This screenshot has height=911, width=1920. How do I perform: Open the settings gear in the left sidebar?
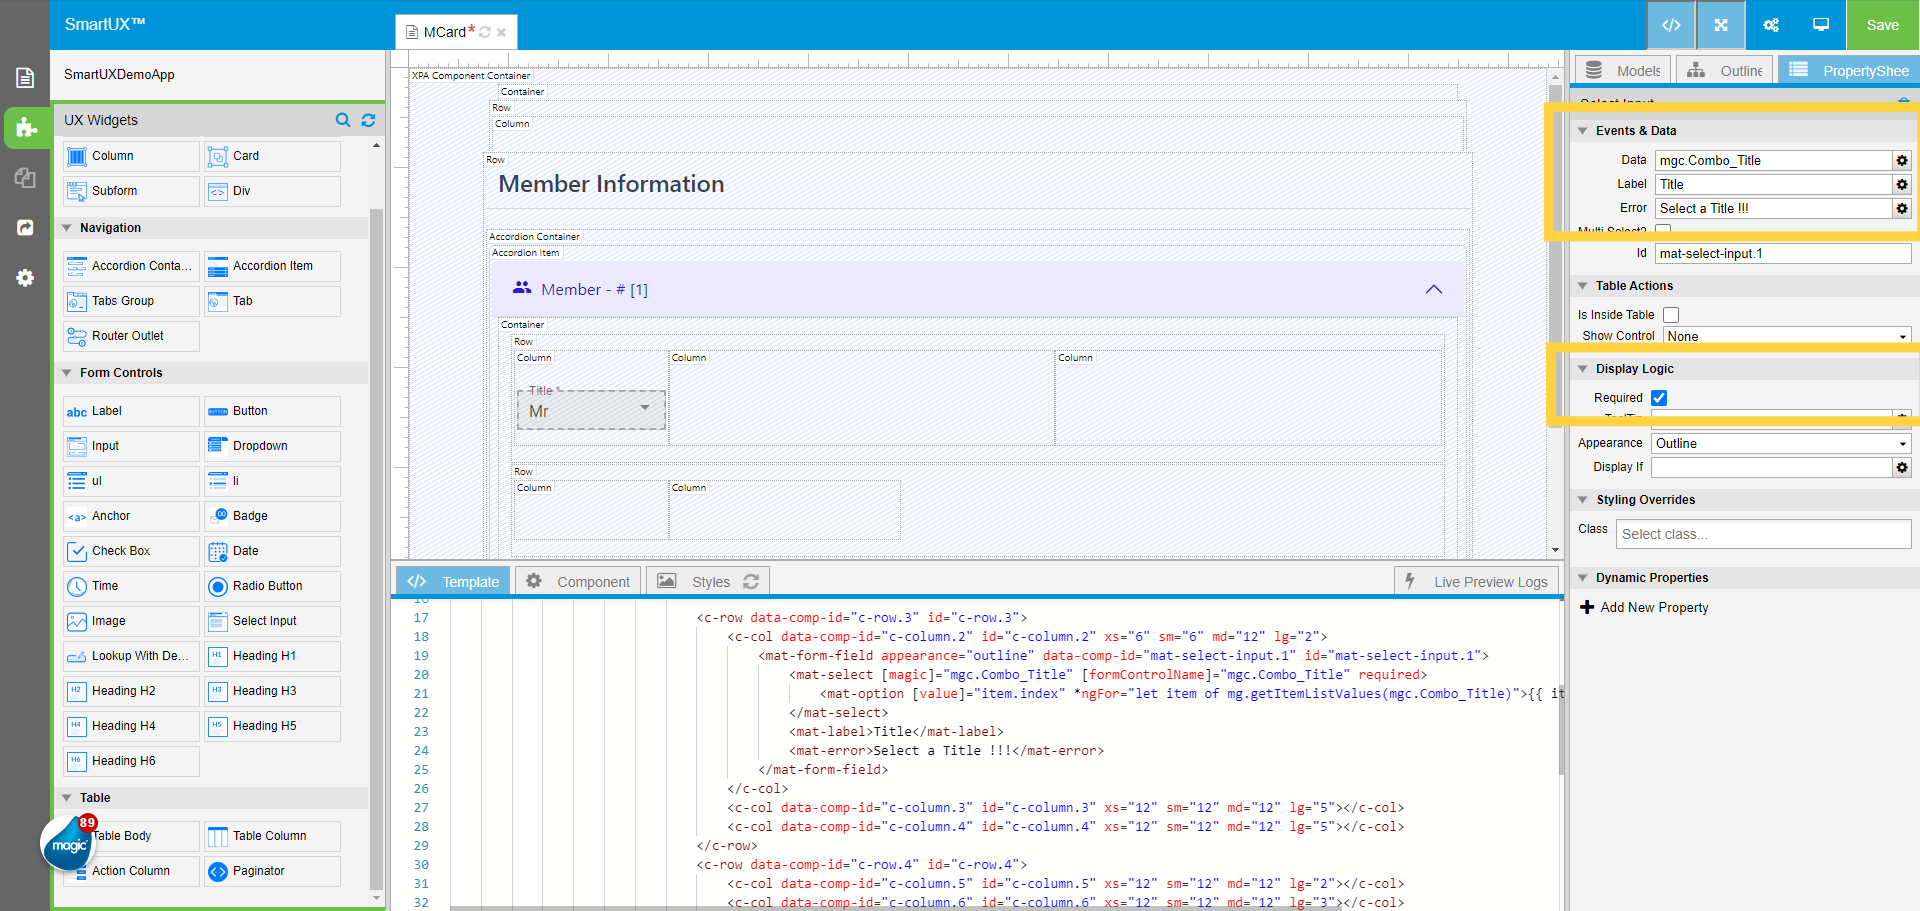(x=25, y=278)
